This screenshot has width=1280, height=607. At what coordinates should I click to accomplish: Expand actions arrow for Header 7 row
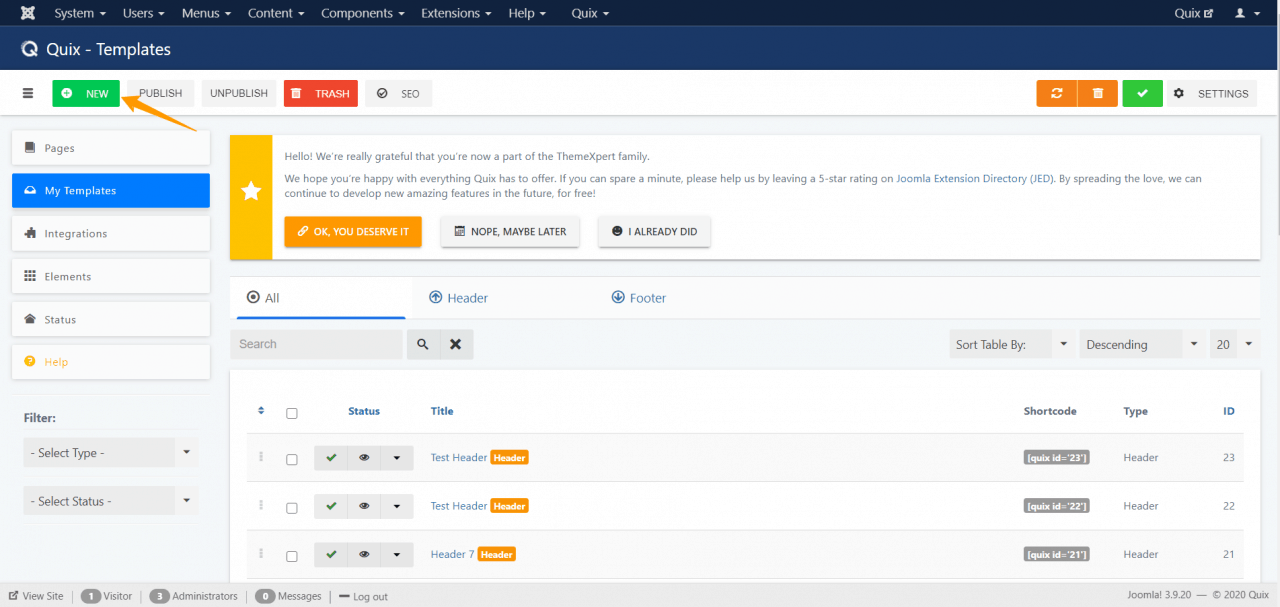tap(397, 554)
